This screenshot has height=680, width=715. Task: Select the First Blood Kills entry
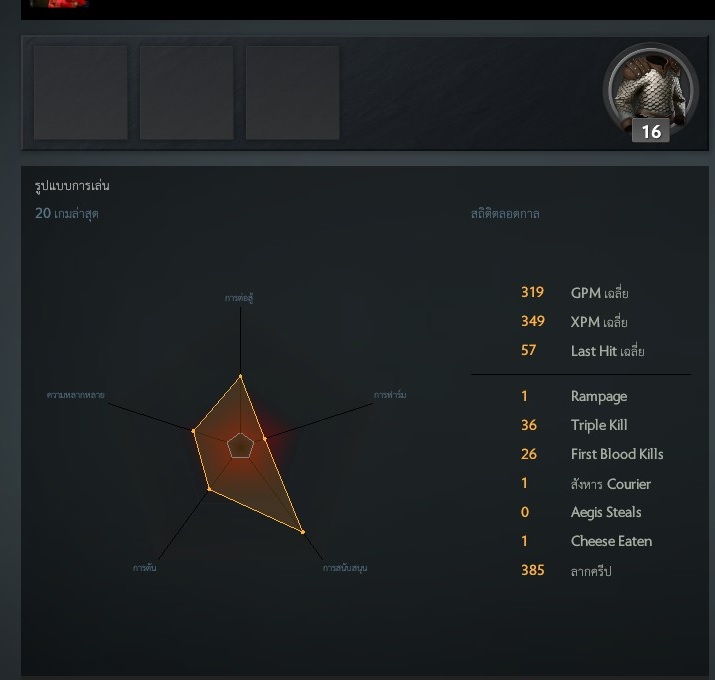(x=592, y=454)
